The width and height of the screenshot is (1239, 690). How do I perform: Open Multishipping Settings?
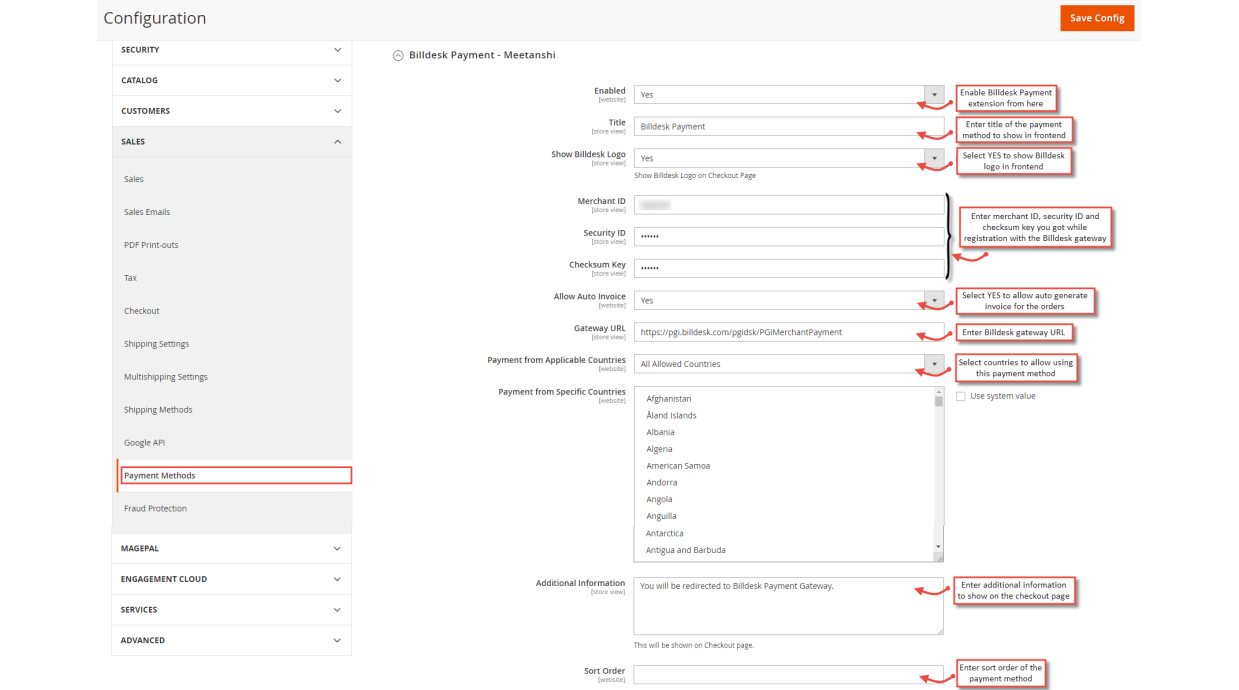point(166,377)
